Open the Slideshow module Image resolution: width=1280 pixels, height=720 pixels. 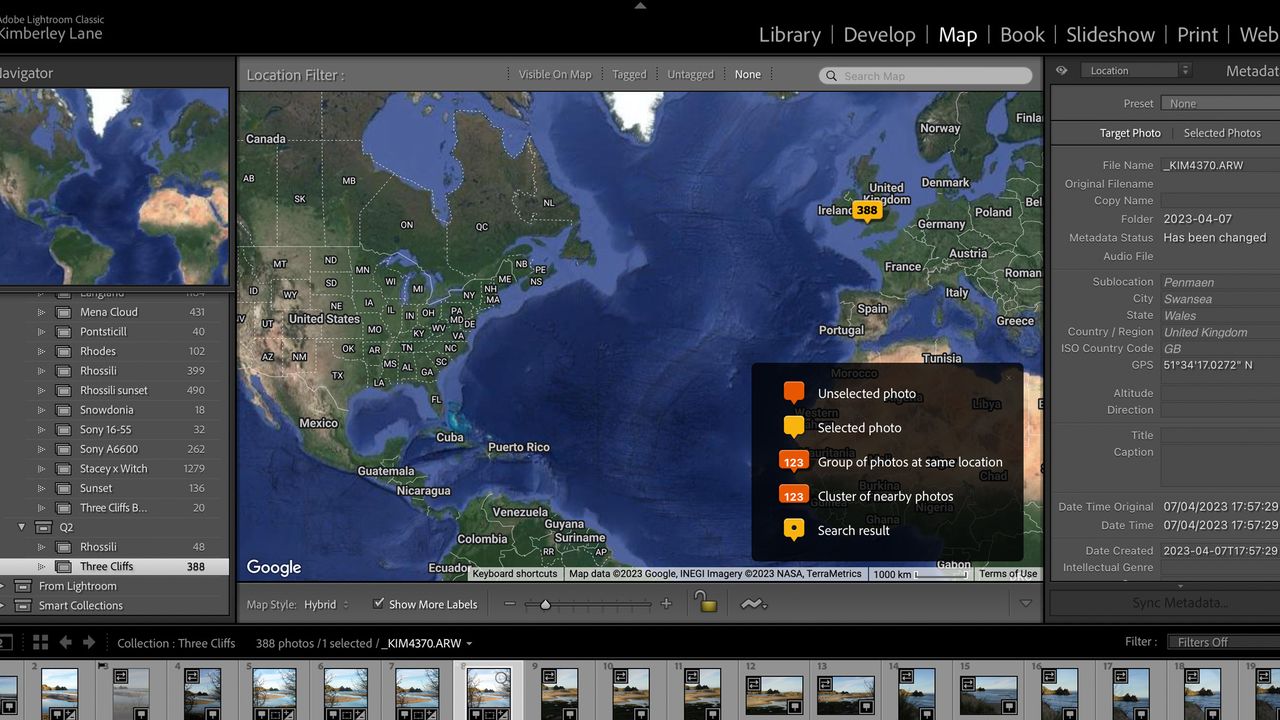coord(1110,35)
